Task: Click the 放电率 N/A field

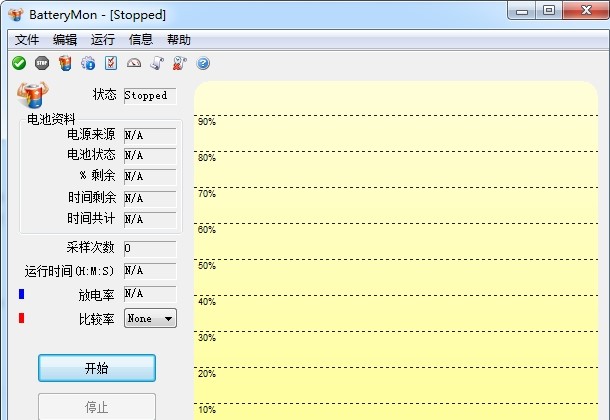Action: point(150,294)
